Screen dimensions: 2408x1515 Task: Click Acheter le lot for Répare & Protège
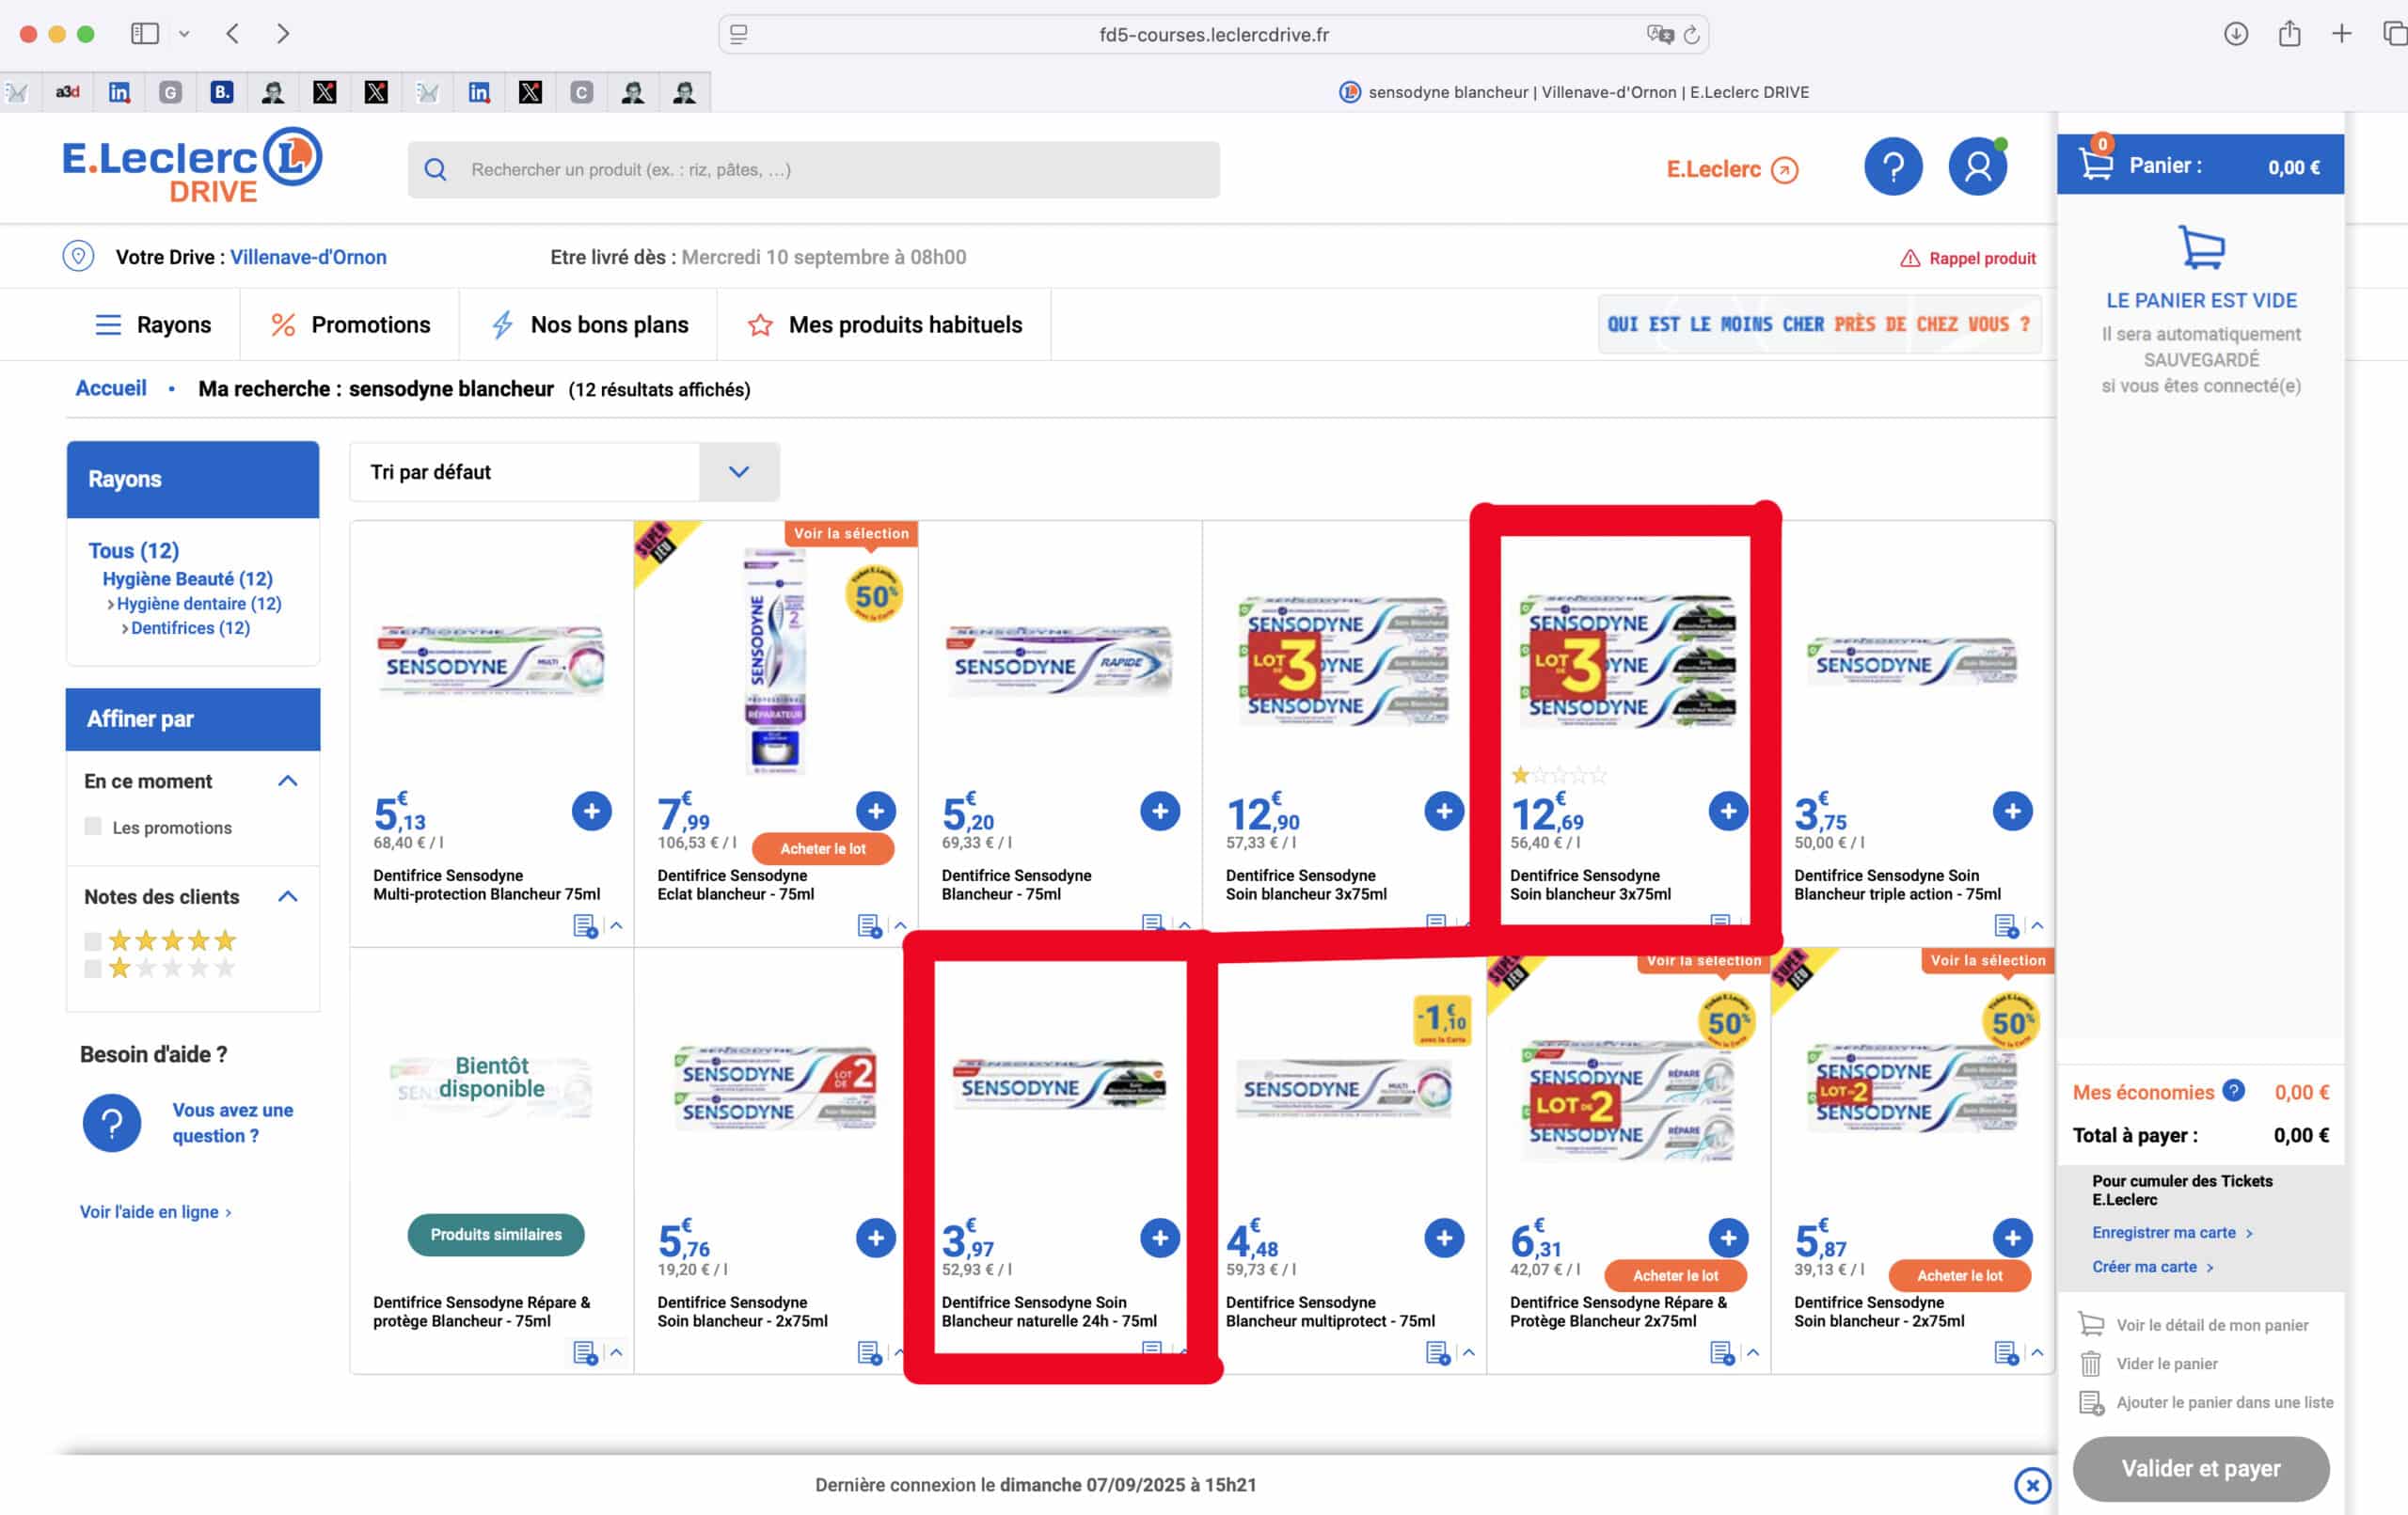coord(1675,1275)
